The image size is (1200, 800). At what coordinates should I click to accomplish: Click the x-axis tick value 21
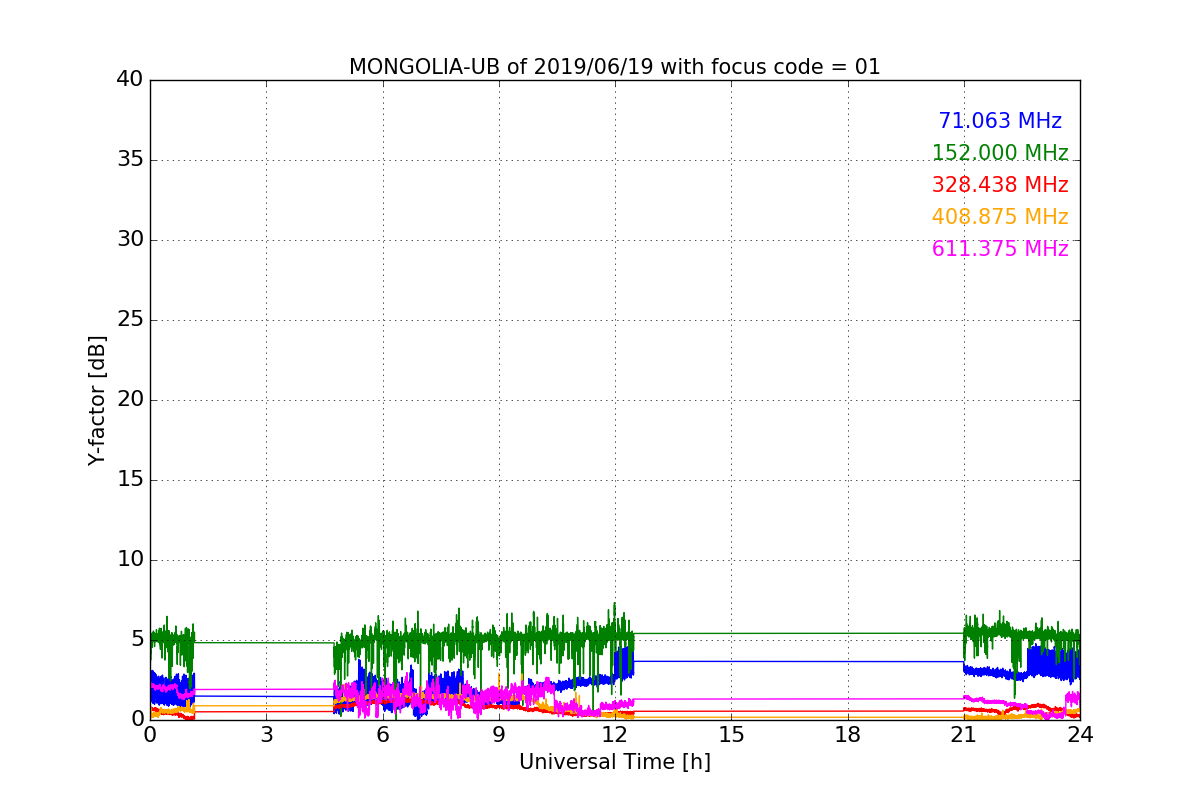coord(964,734)
